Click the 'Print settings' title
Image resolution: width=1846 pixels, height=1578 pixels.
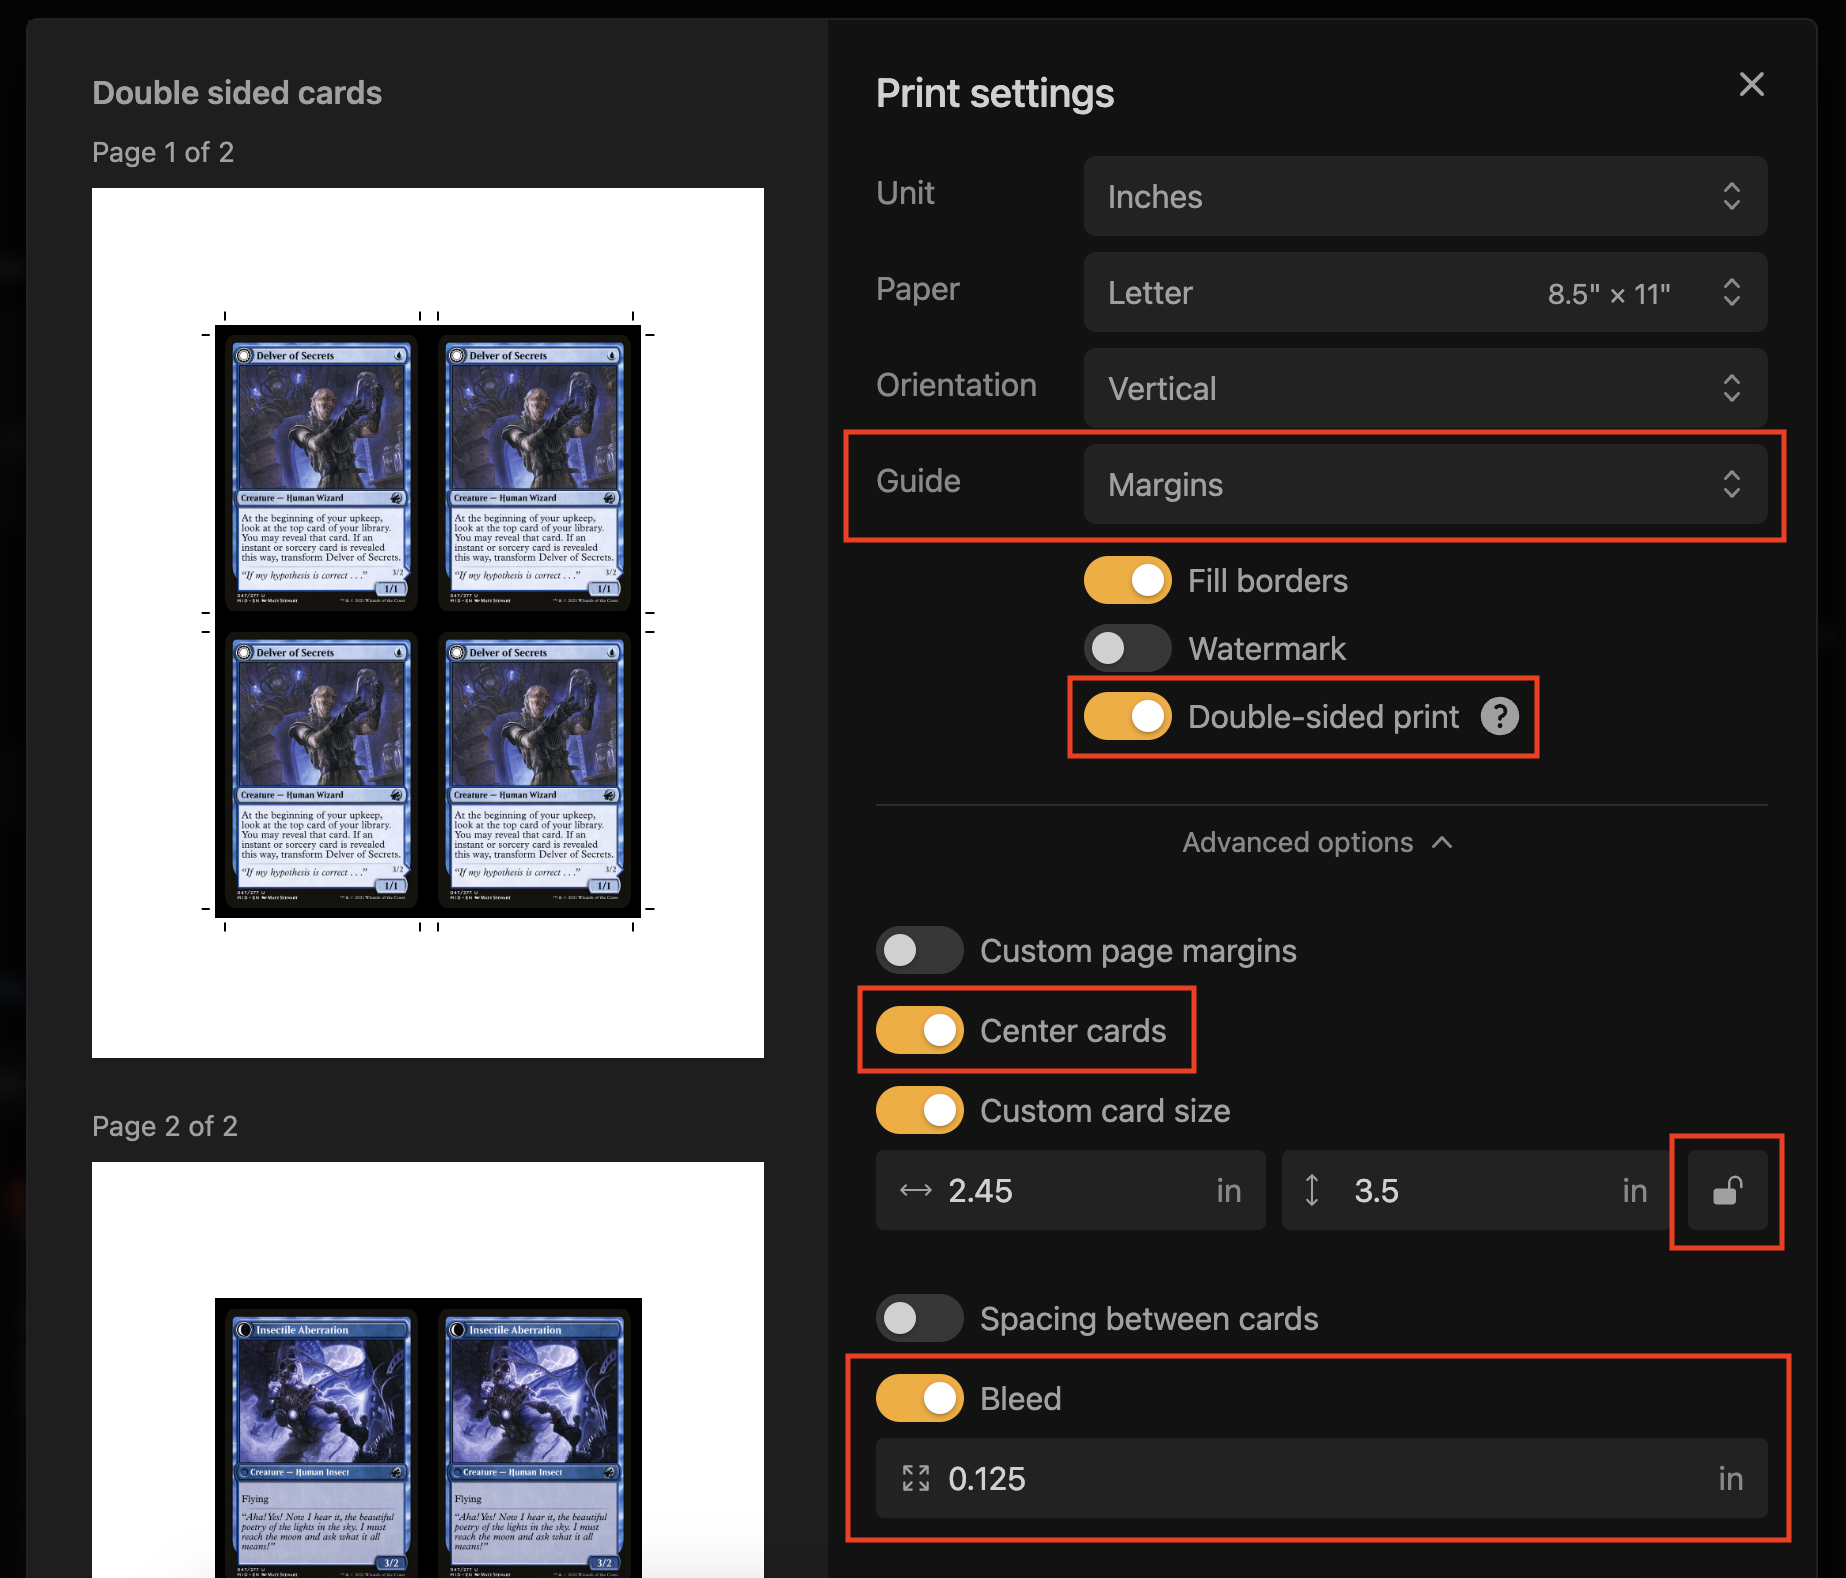pos(995,93)
